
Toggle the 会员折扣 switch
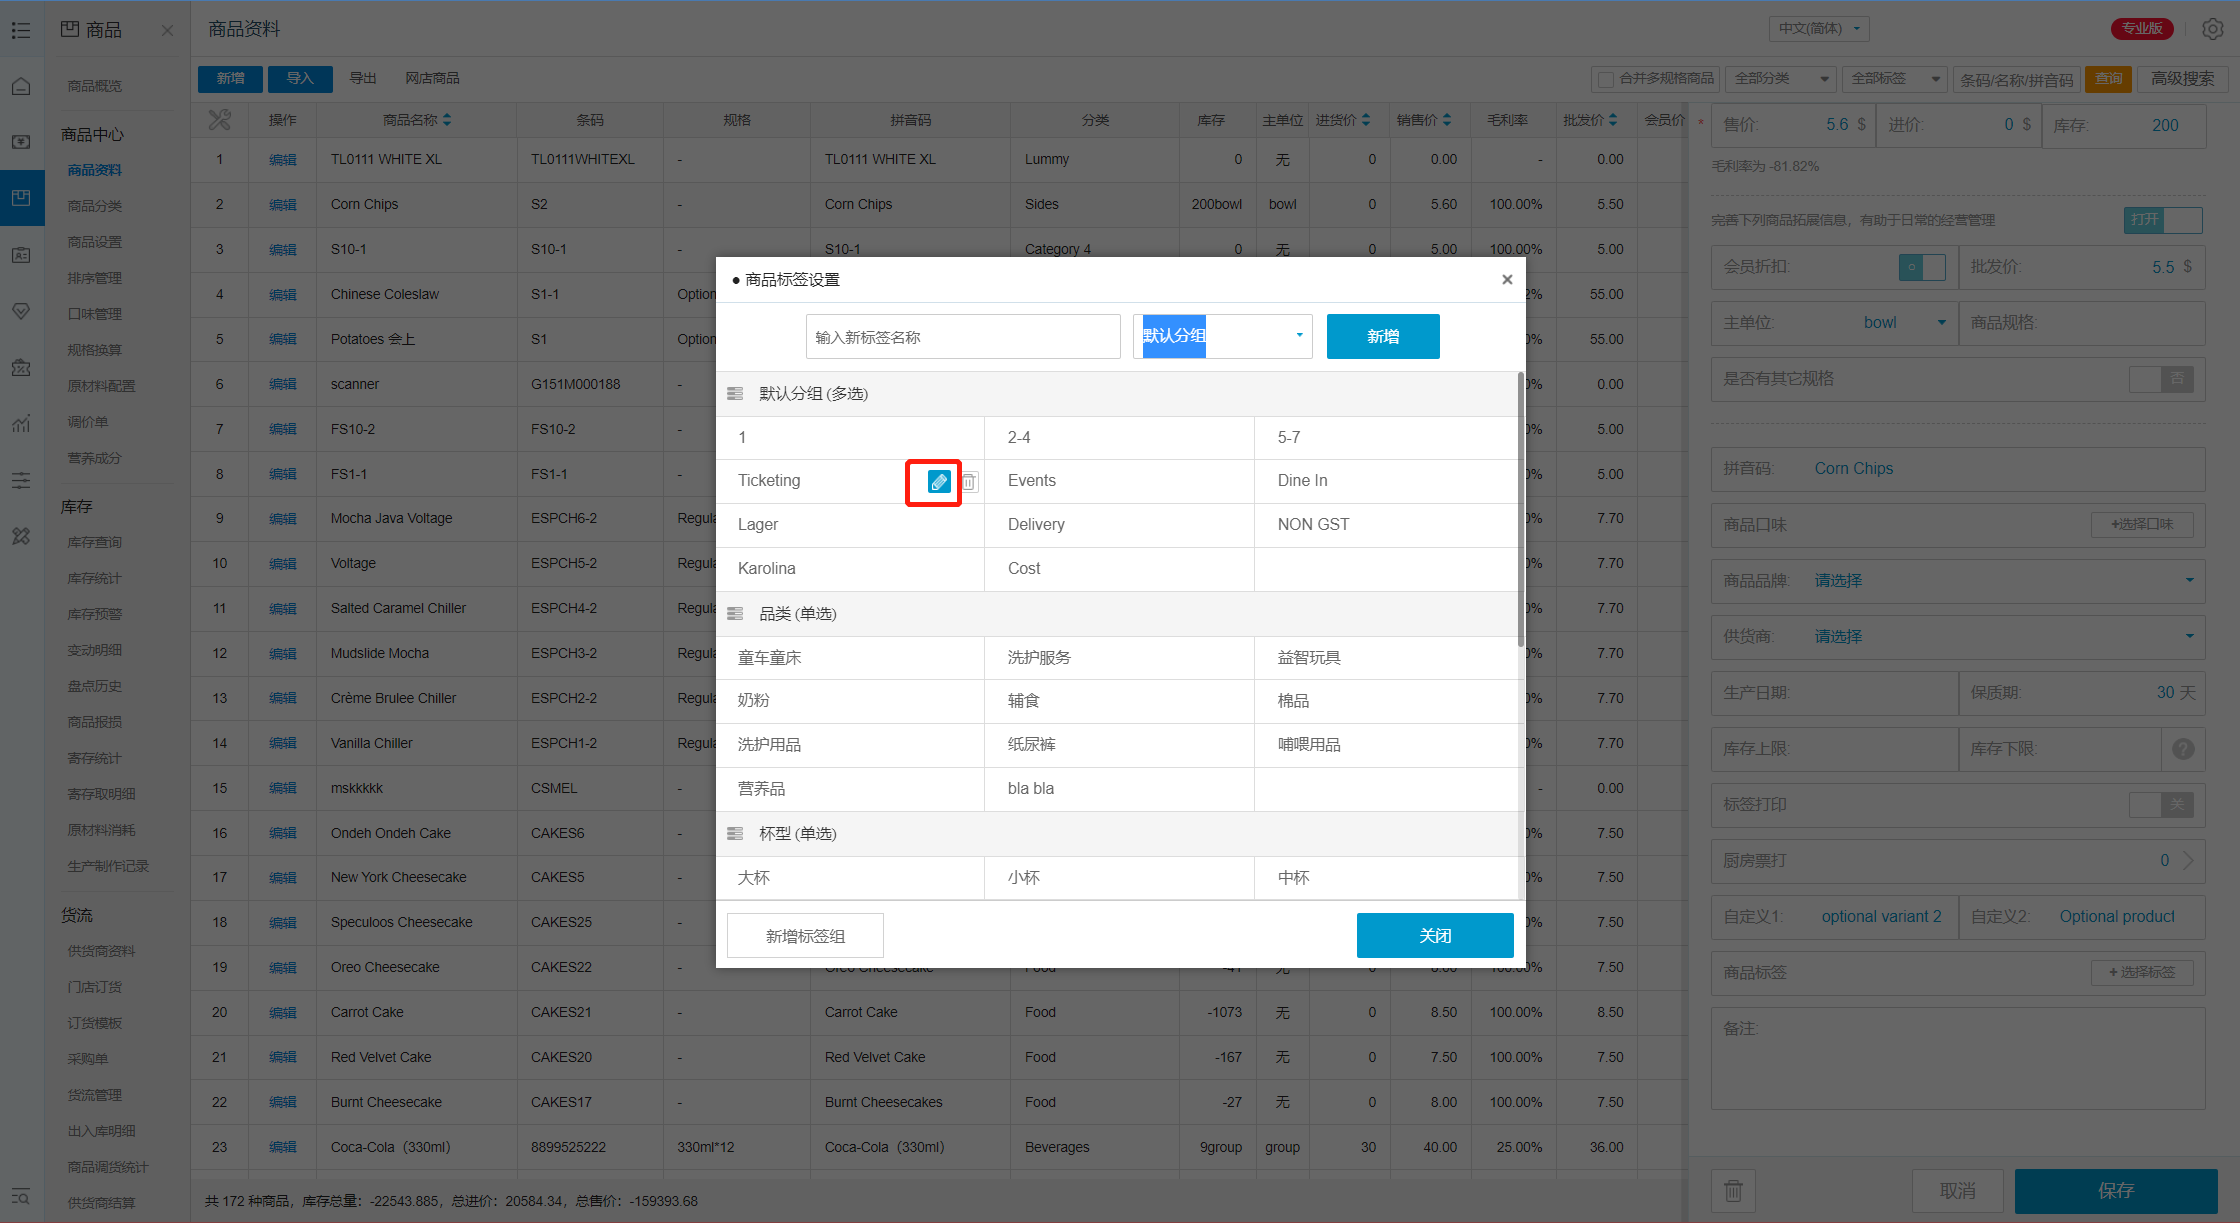[x=1921, y=267]
